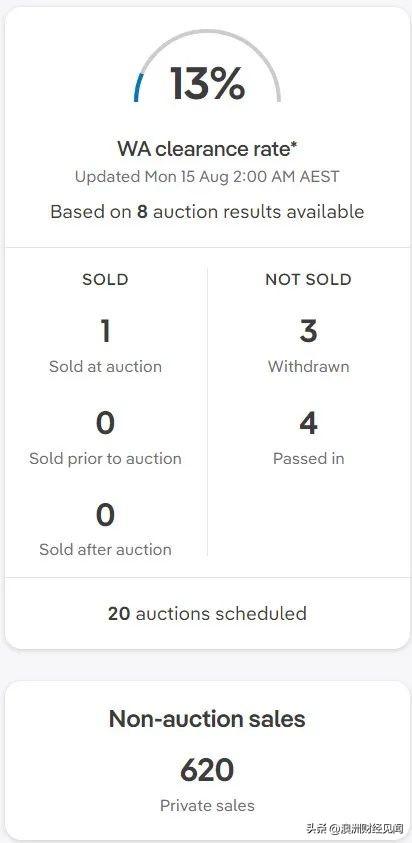The image size is (412, 843).
Task: Click the Sold prior to auction count
Action: coord(105,423)
